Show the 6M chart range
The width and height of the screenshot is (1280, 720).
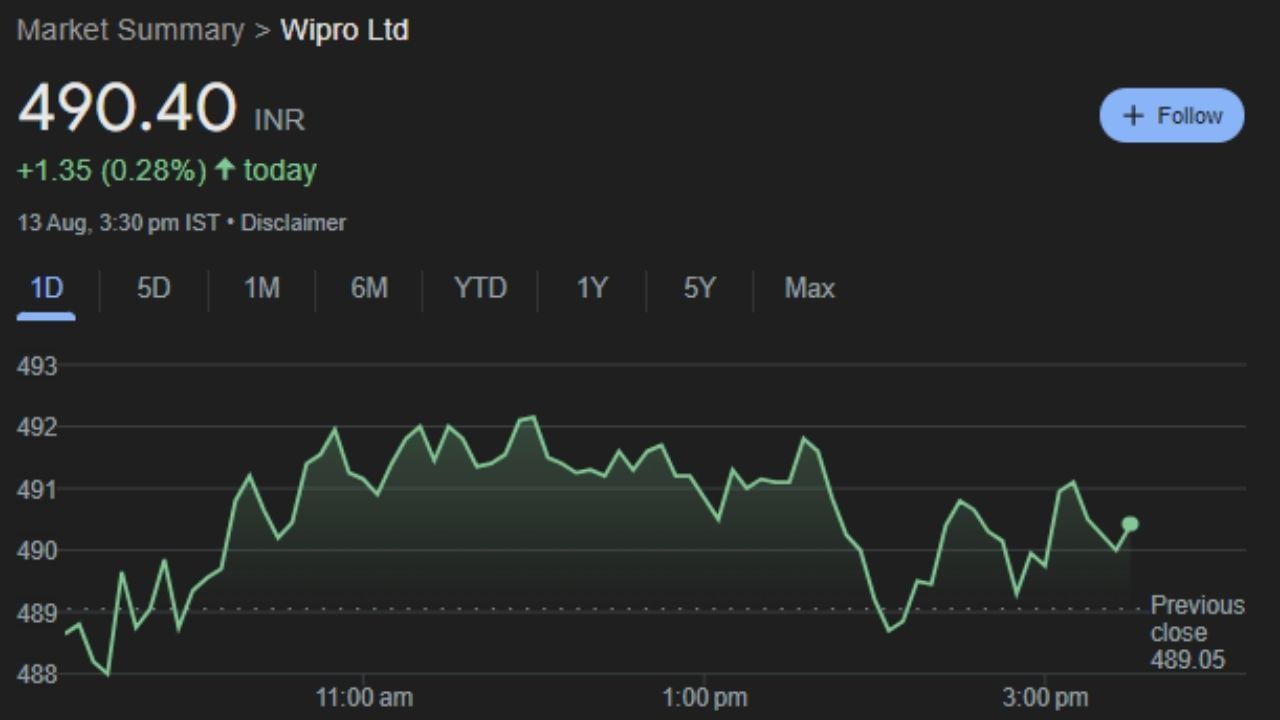[x=369, y=289]
